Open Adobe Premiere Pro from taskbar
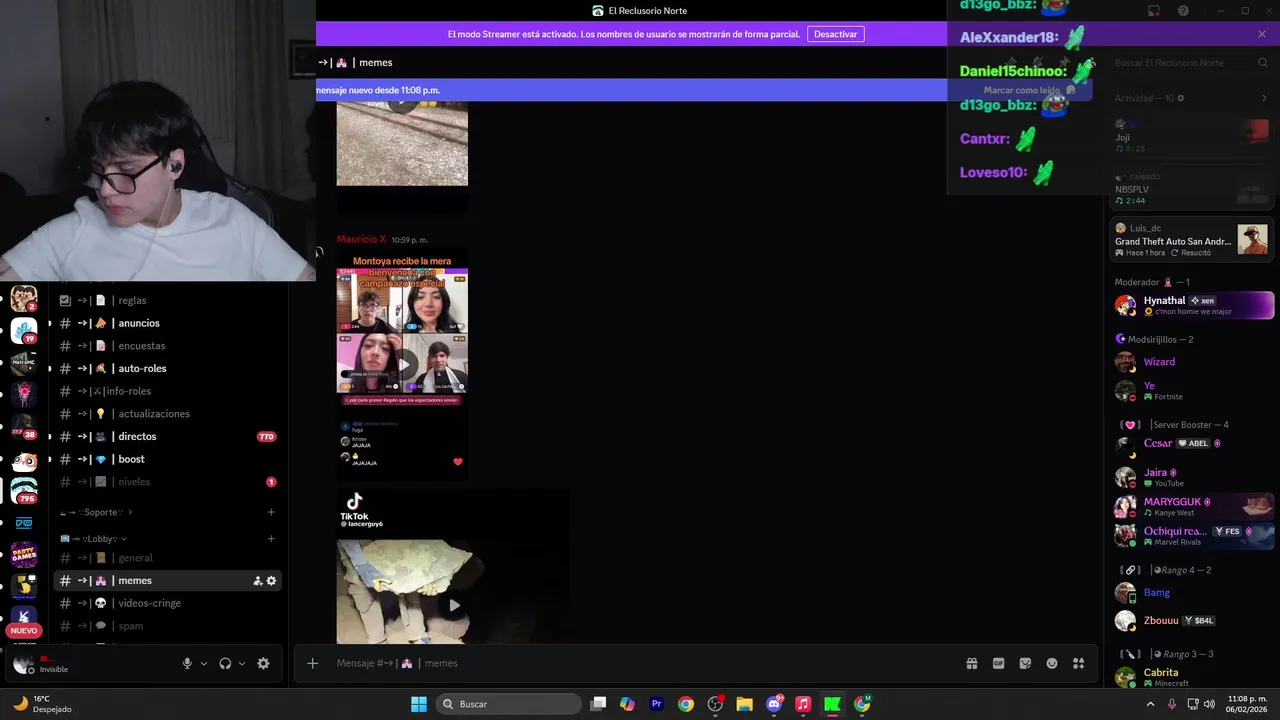The width and height of the screenshot is (1280, 720). click(x=657, y=704)
